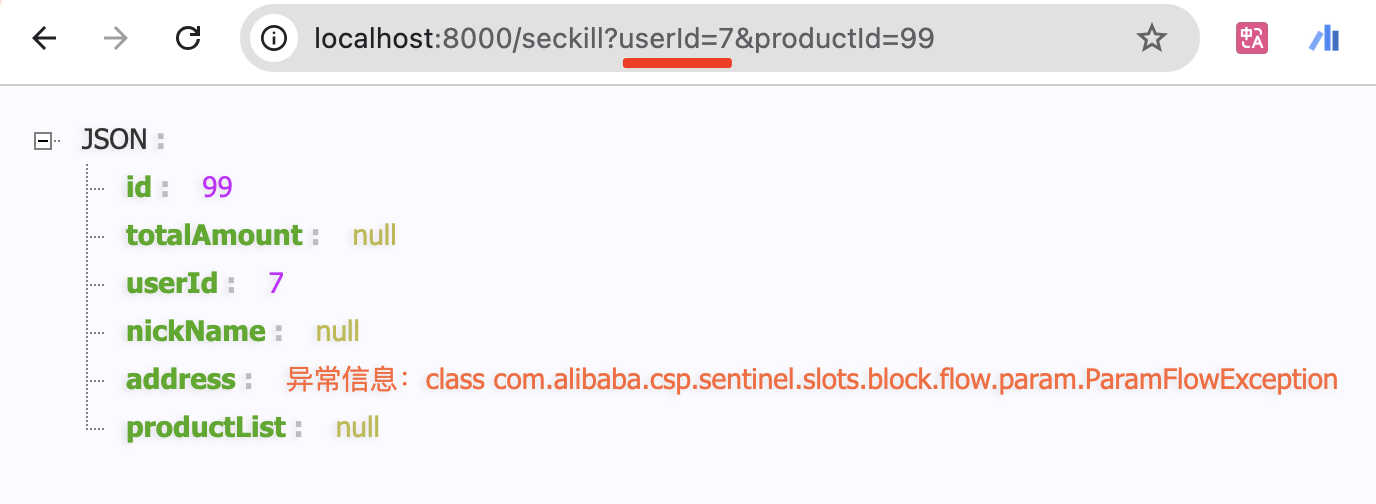
Task: Reload the seckill page
Action: tap(188, 38)
